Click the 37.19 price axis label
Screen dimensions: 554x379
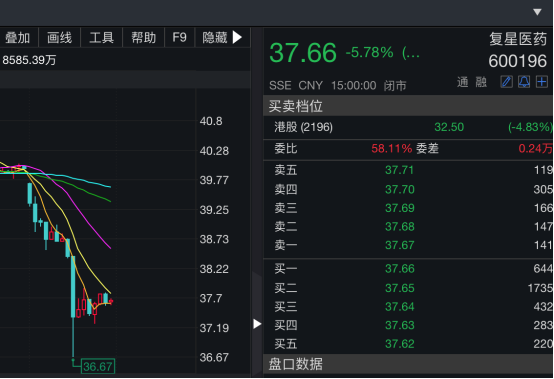point(214,328)
